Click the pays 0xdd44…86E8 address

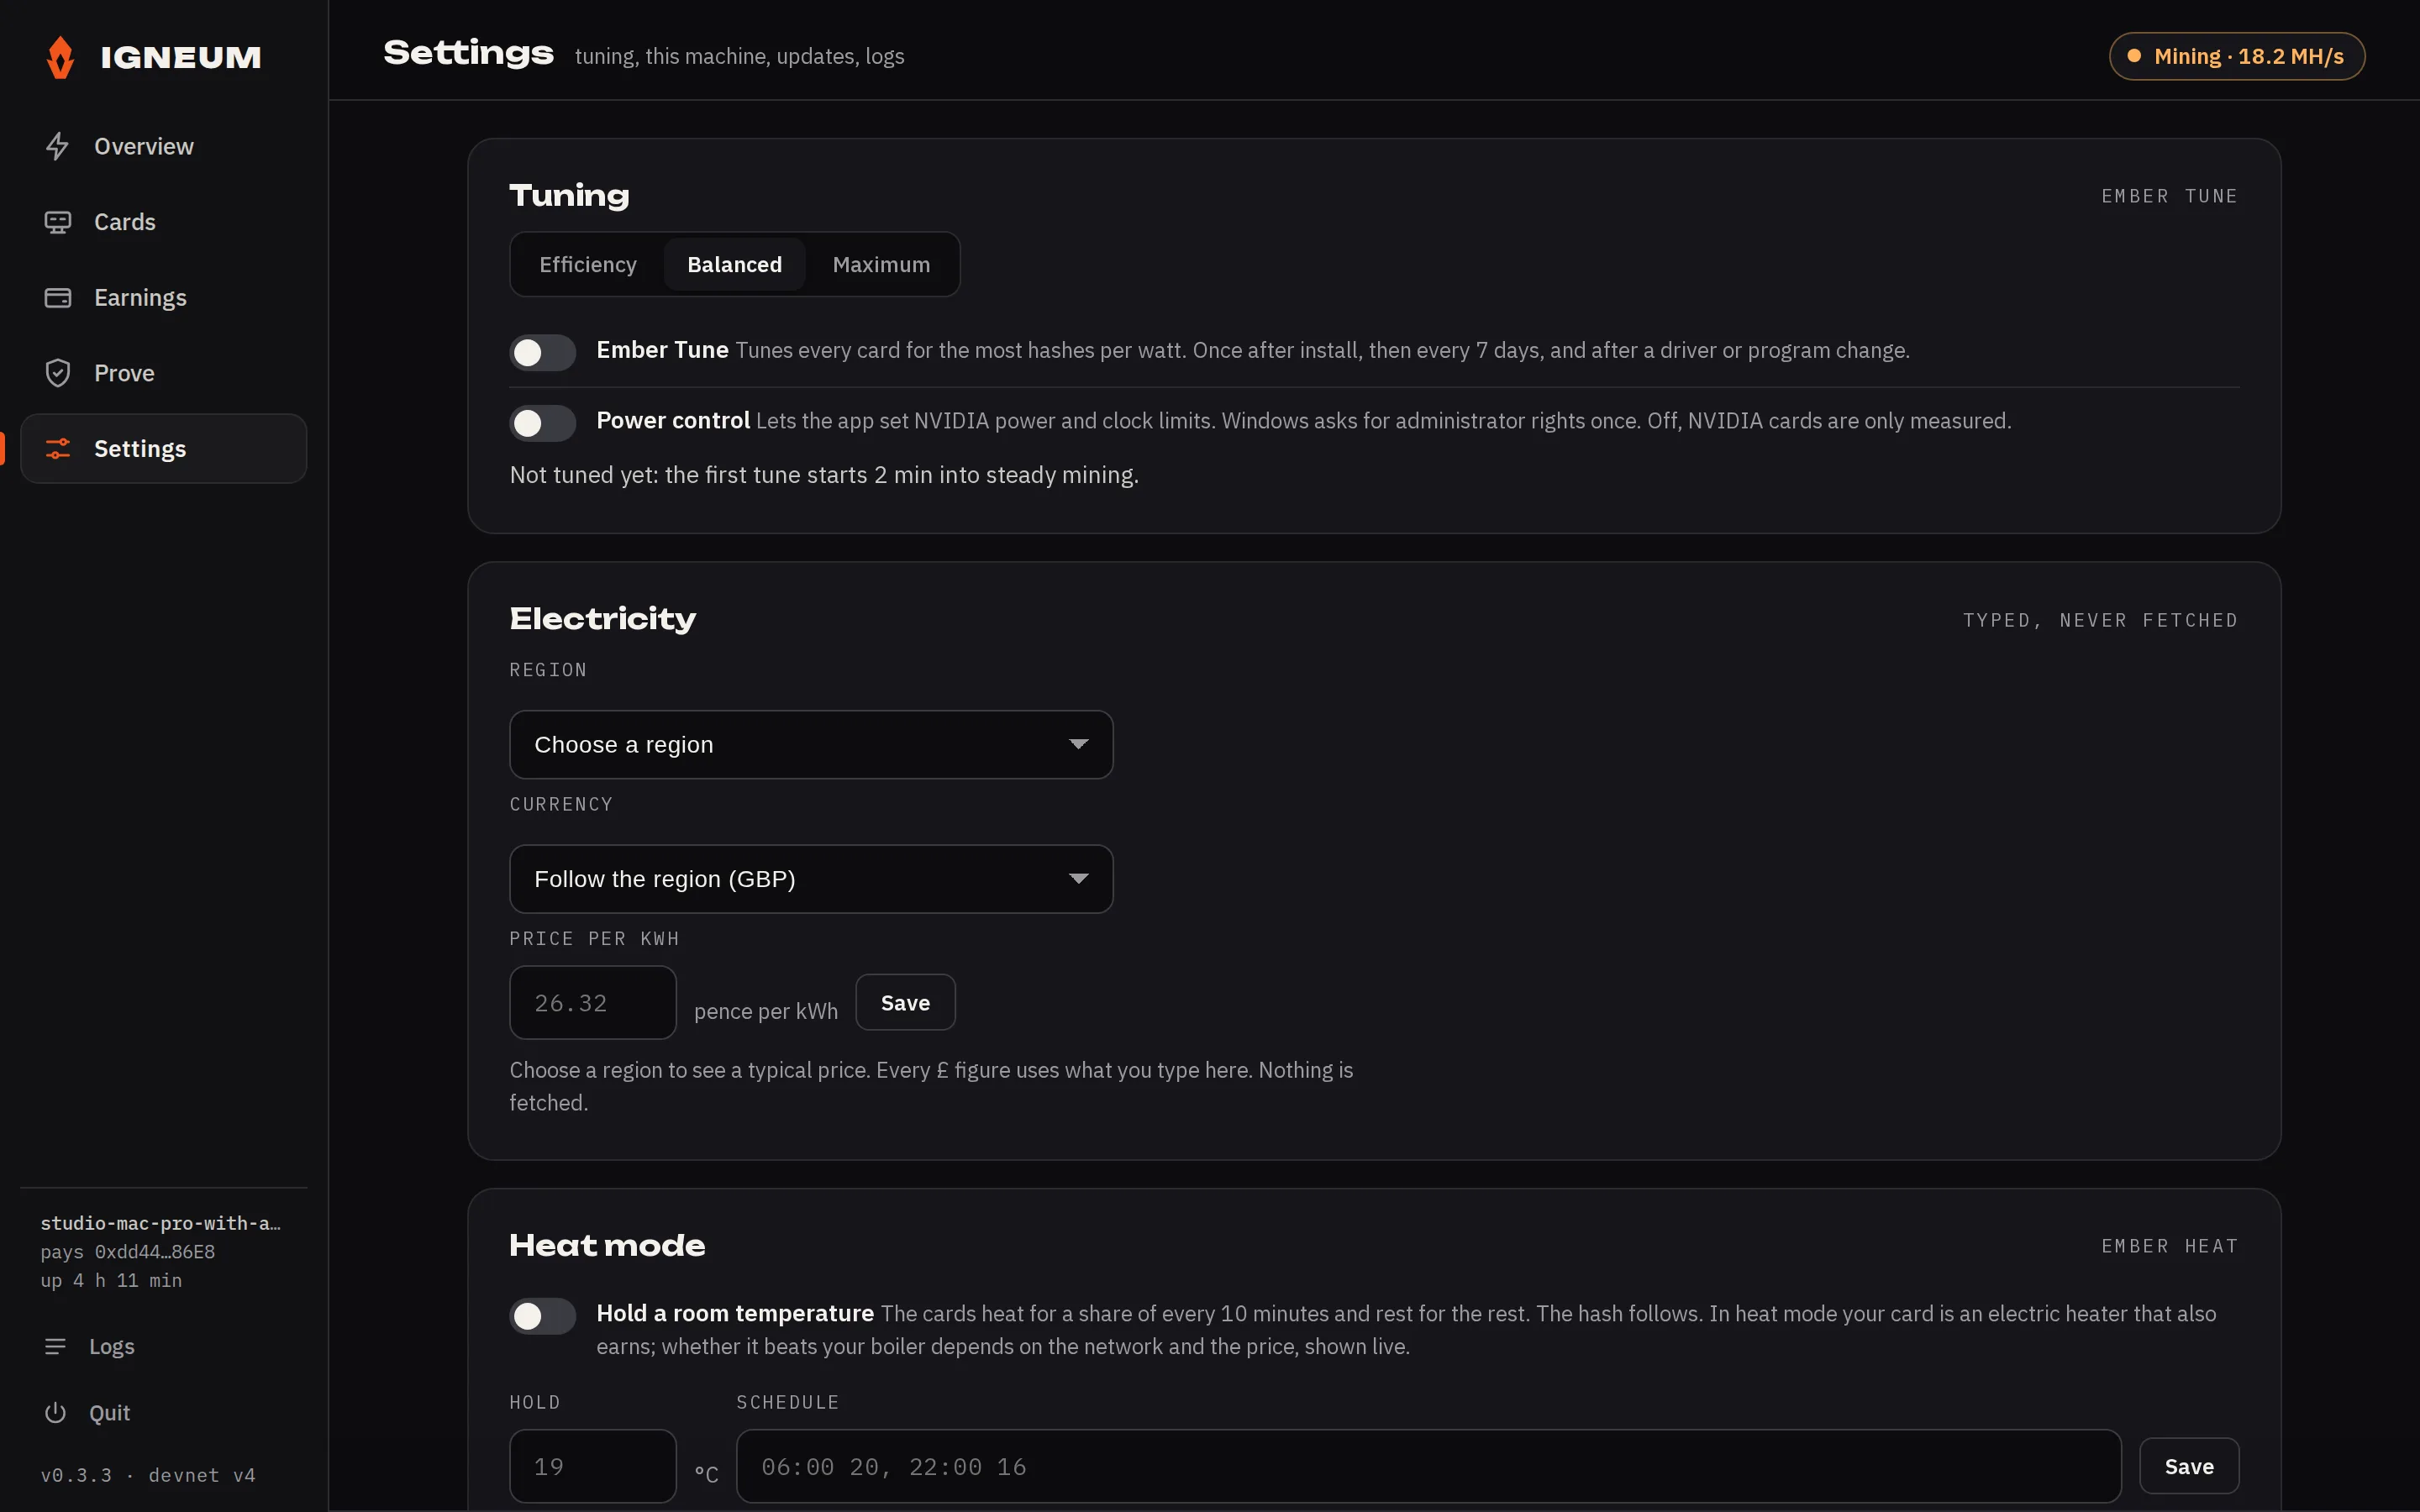(128, 1252)
